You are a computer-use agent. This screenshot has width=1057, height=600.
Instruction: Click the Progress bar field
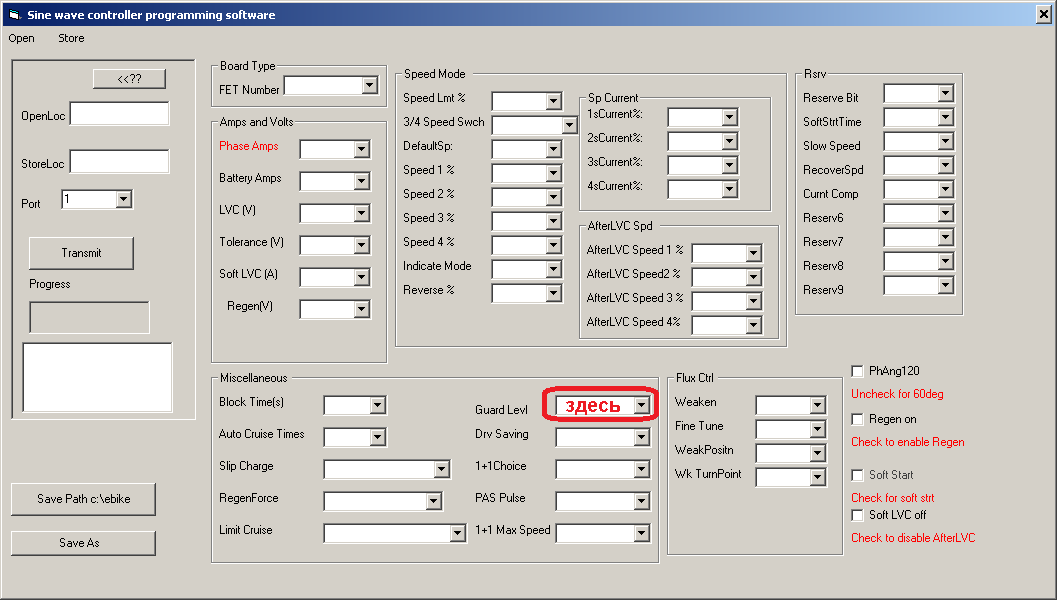point(89,317)
